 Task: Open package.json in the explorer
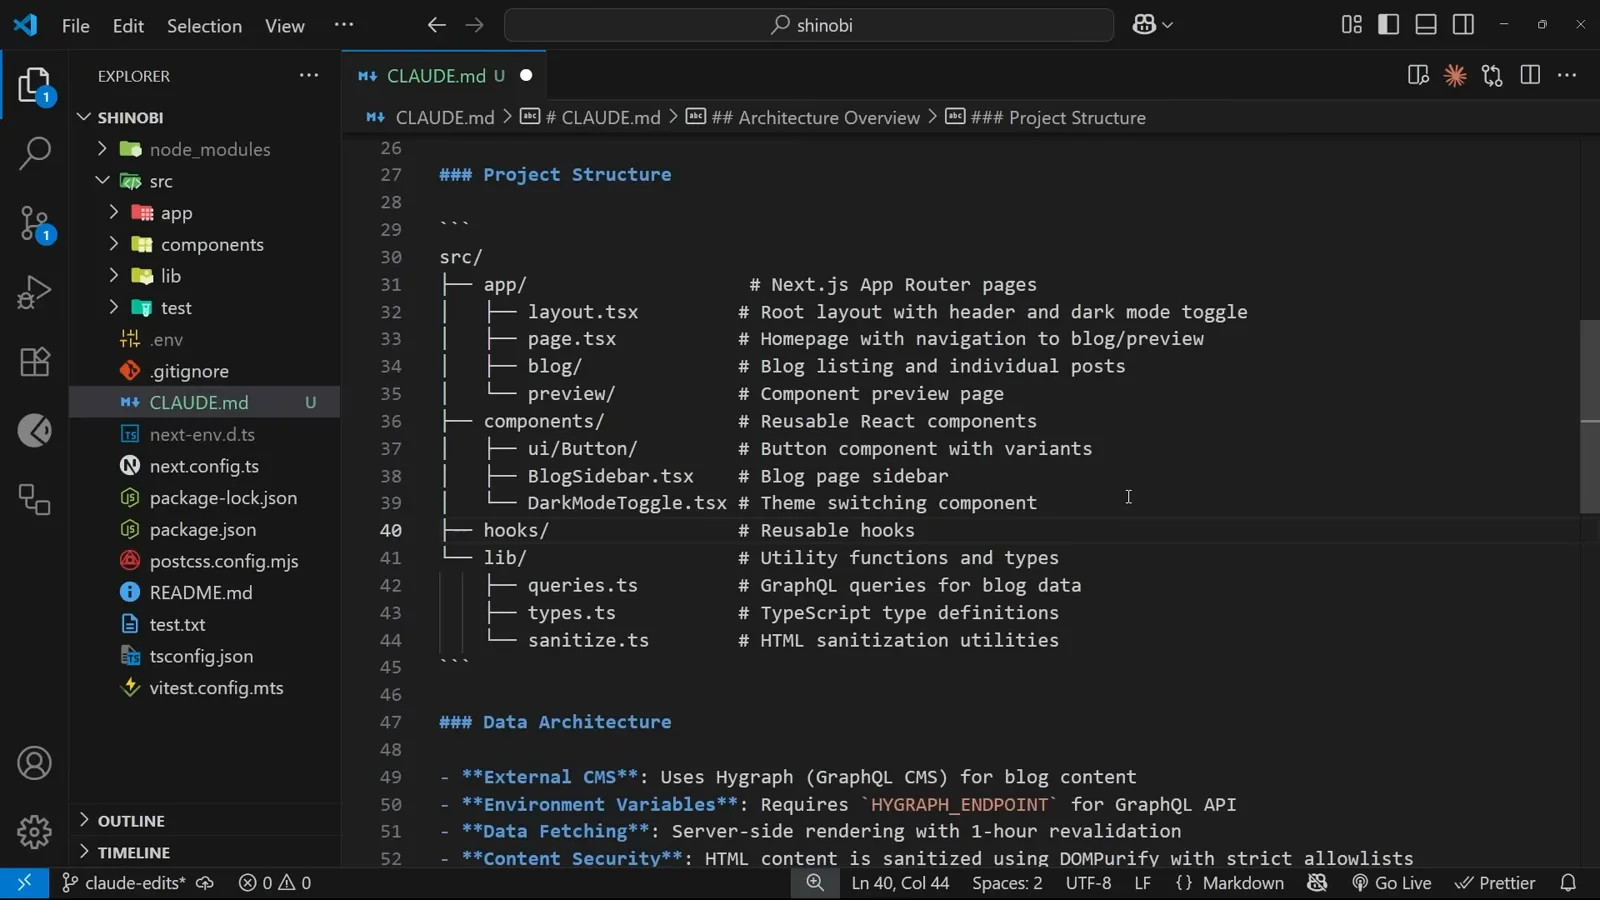204,530
